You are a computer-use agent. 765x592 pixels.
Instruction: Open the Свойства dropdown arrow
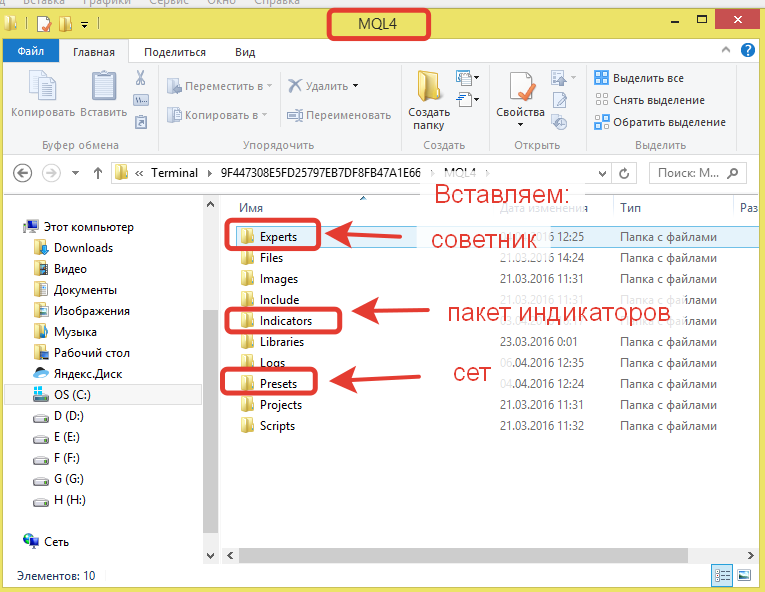[521, 125]
